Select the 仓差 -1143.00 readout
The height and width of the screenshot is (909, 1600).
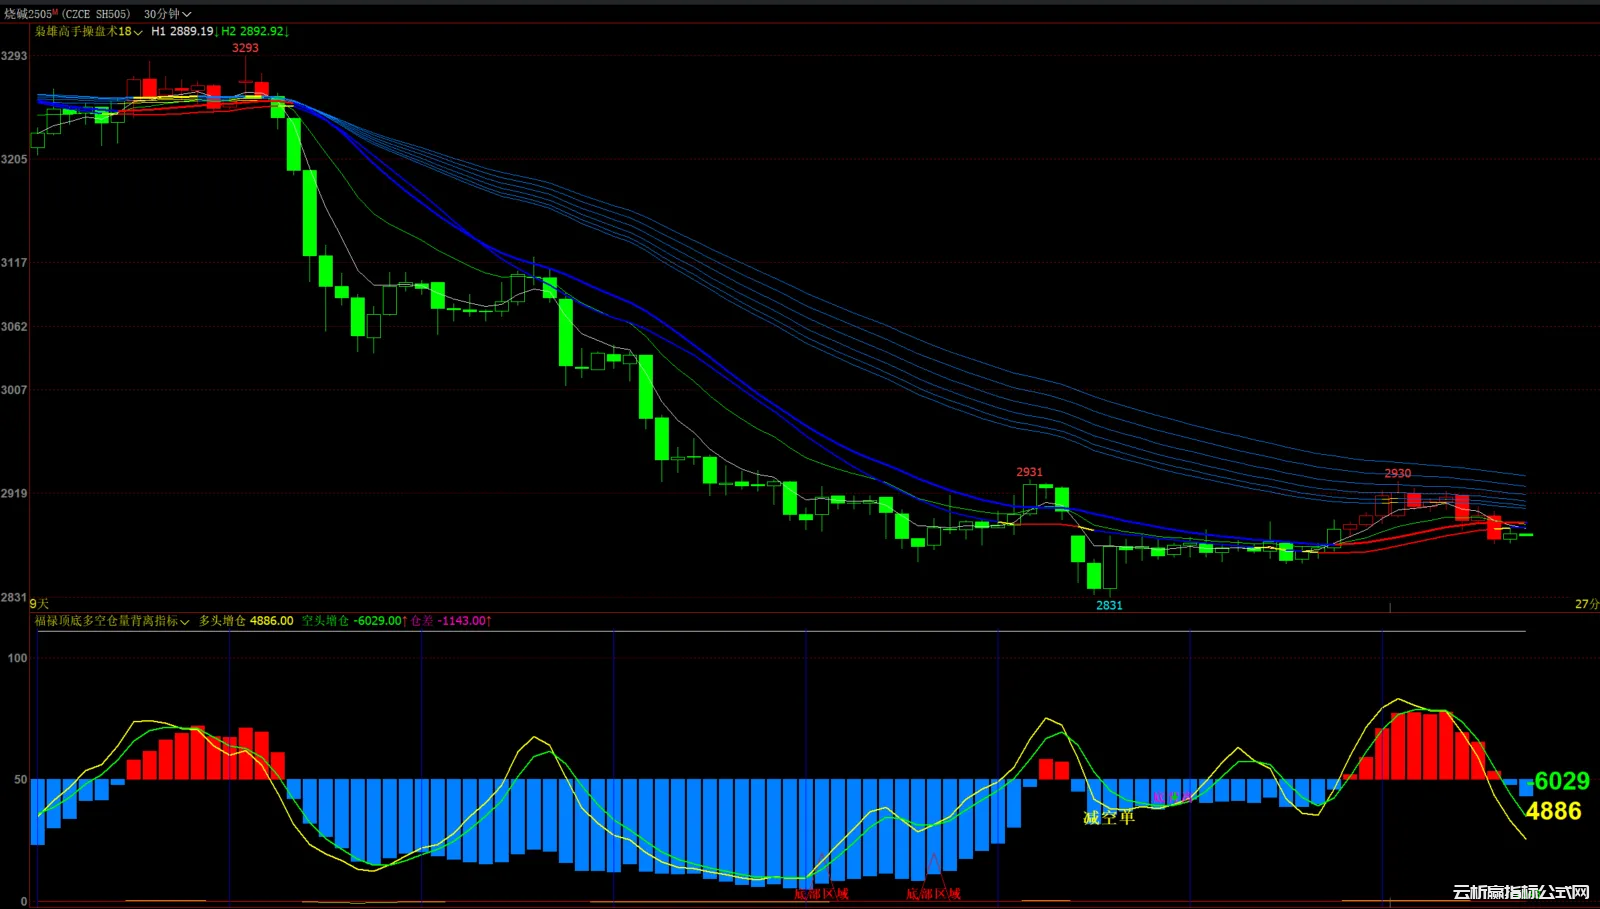[x=450, y=621]
